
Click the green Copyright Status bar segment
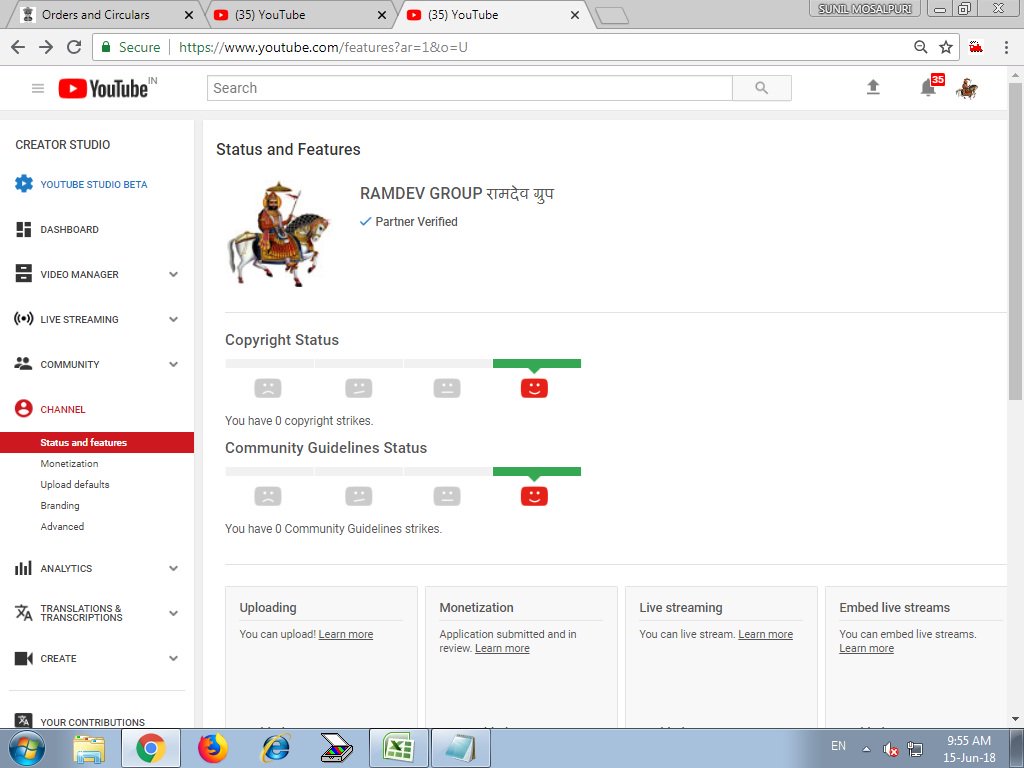537,363
